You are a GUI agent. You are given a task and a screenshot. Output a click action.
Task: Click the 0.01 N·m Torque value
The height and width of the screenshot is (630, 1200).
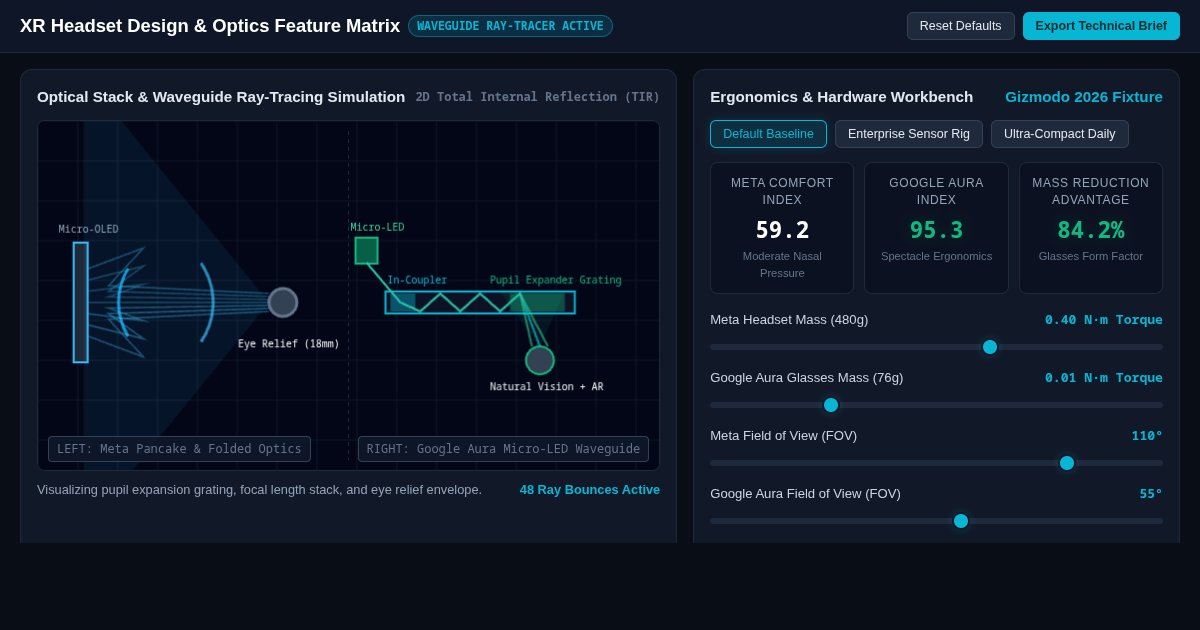(1104, 378)
